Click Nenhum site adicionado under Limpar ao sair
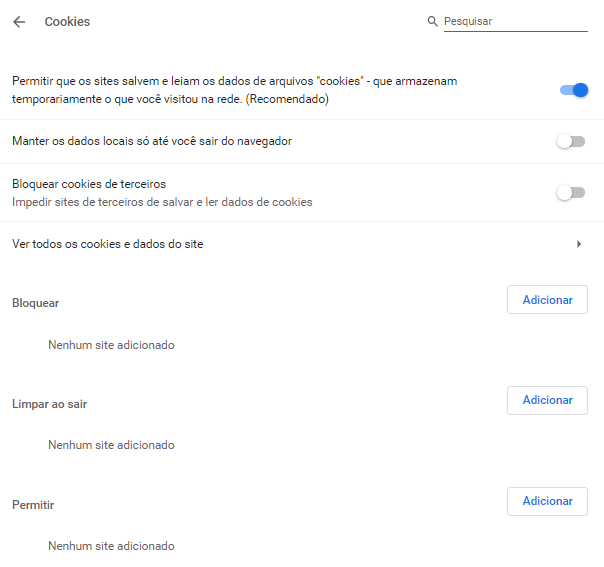This screenshot has width=604, height=567. (x=111, y=445)
